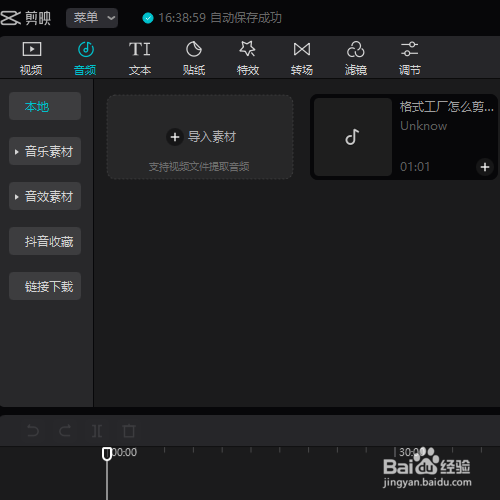This screenshot has width=500, height=500.
Task: Open the 文本 text tab
Action: (140, 58)
